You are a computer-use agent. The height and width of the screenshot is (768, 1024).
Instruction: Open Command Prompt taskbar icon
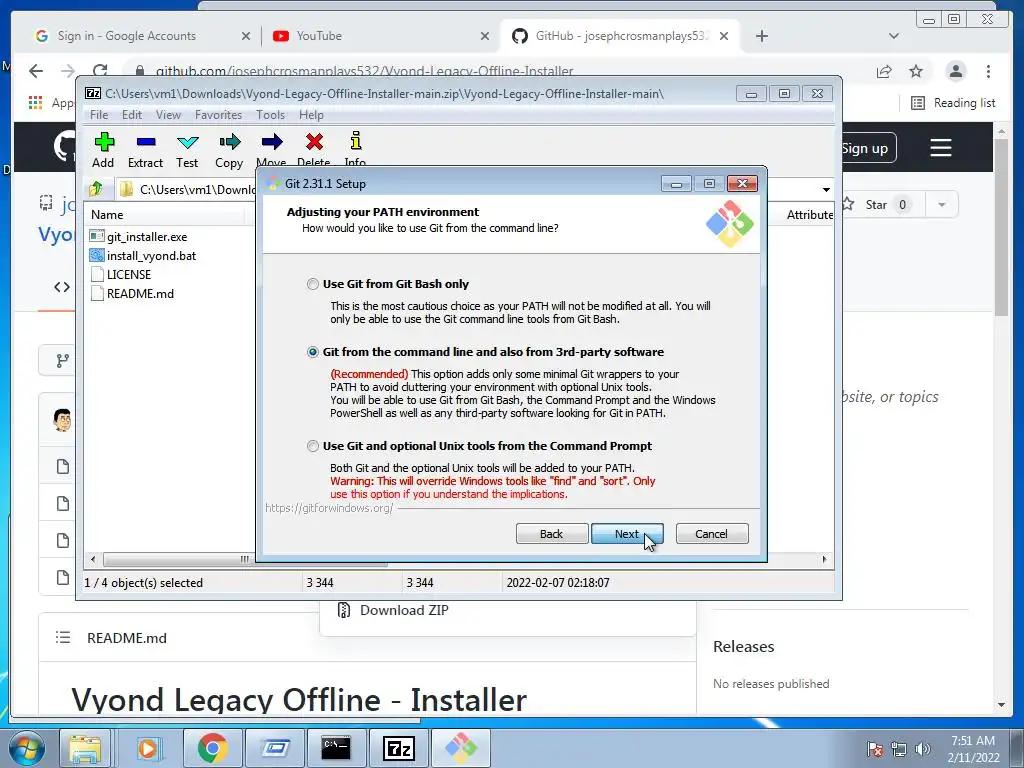point(336,748)
